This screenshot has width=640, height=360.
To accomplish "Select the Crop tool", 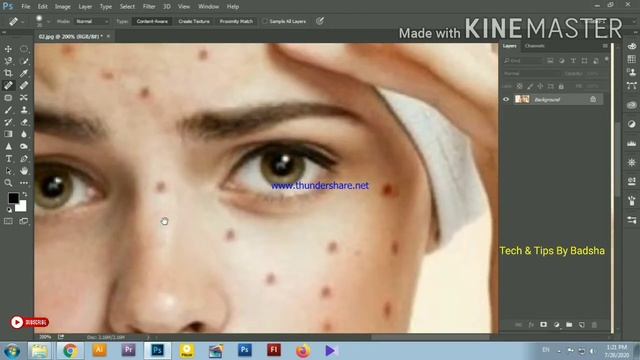I will pos(8,73).
